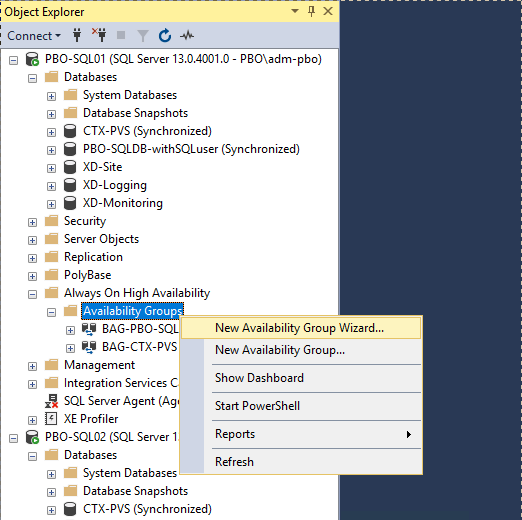Click the BAG-CTX-PVS availability group icon
The height and width of the screenshot is (520, 522).
pyautogui.click(x=89, y=347)
